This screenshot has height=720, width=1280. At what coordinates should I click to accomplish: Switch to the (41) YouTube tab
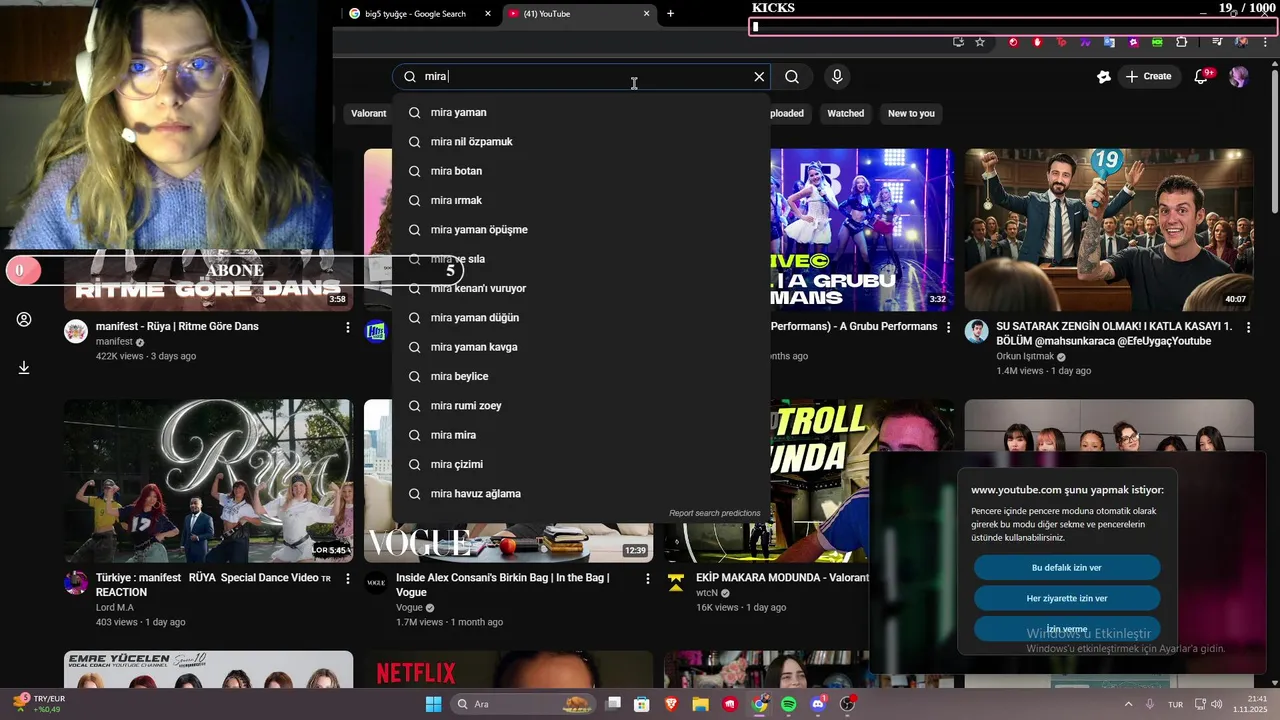click(580, 14)
